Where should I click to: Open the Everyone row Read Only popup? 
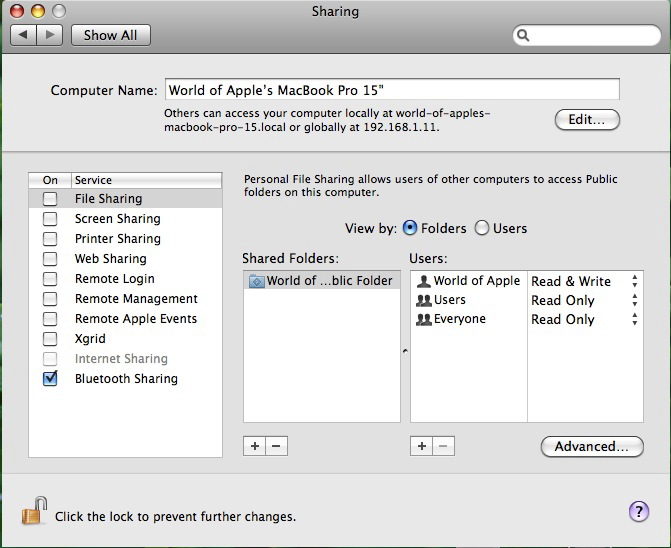coord(585,320)
